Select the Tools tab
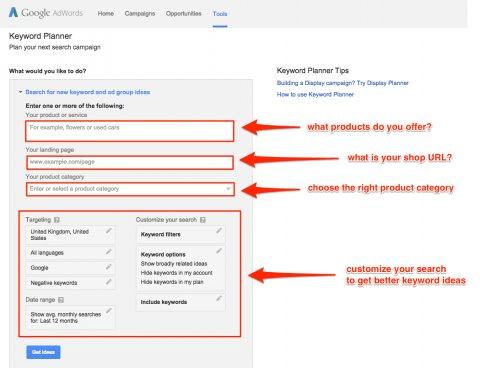 (x=220, y=14)
